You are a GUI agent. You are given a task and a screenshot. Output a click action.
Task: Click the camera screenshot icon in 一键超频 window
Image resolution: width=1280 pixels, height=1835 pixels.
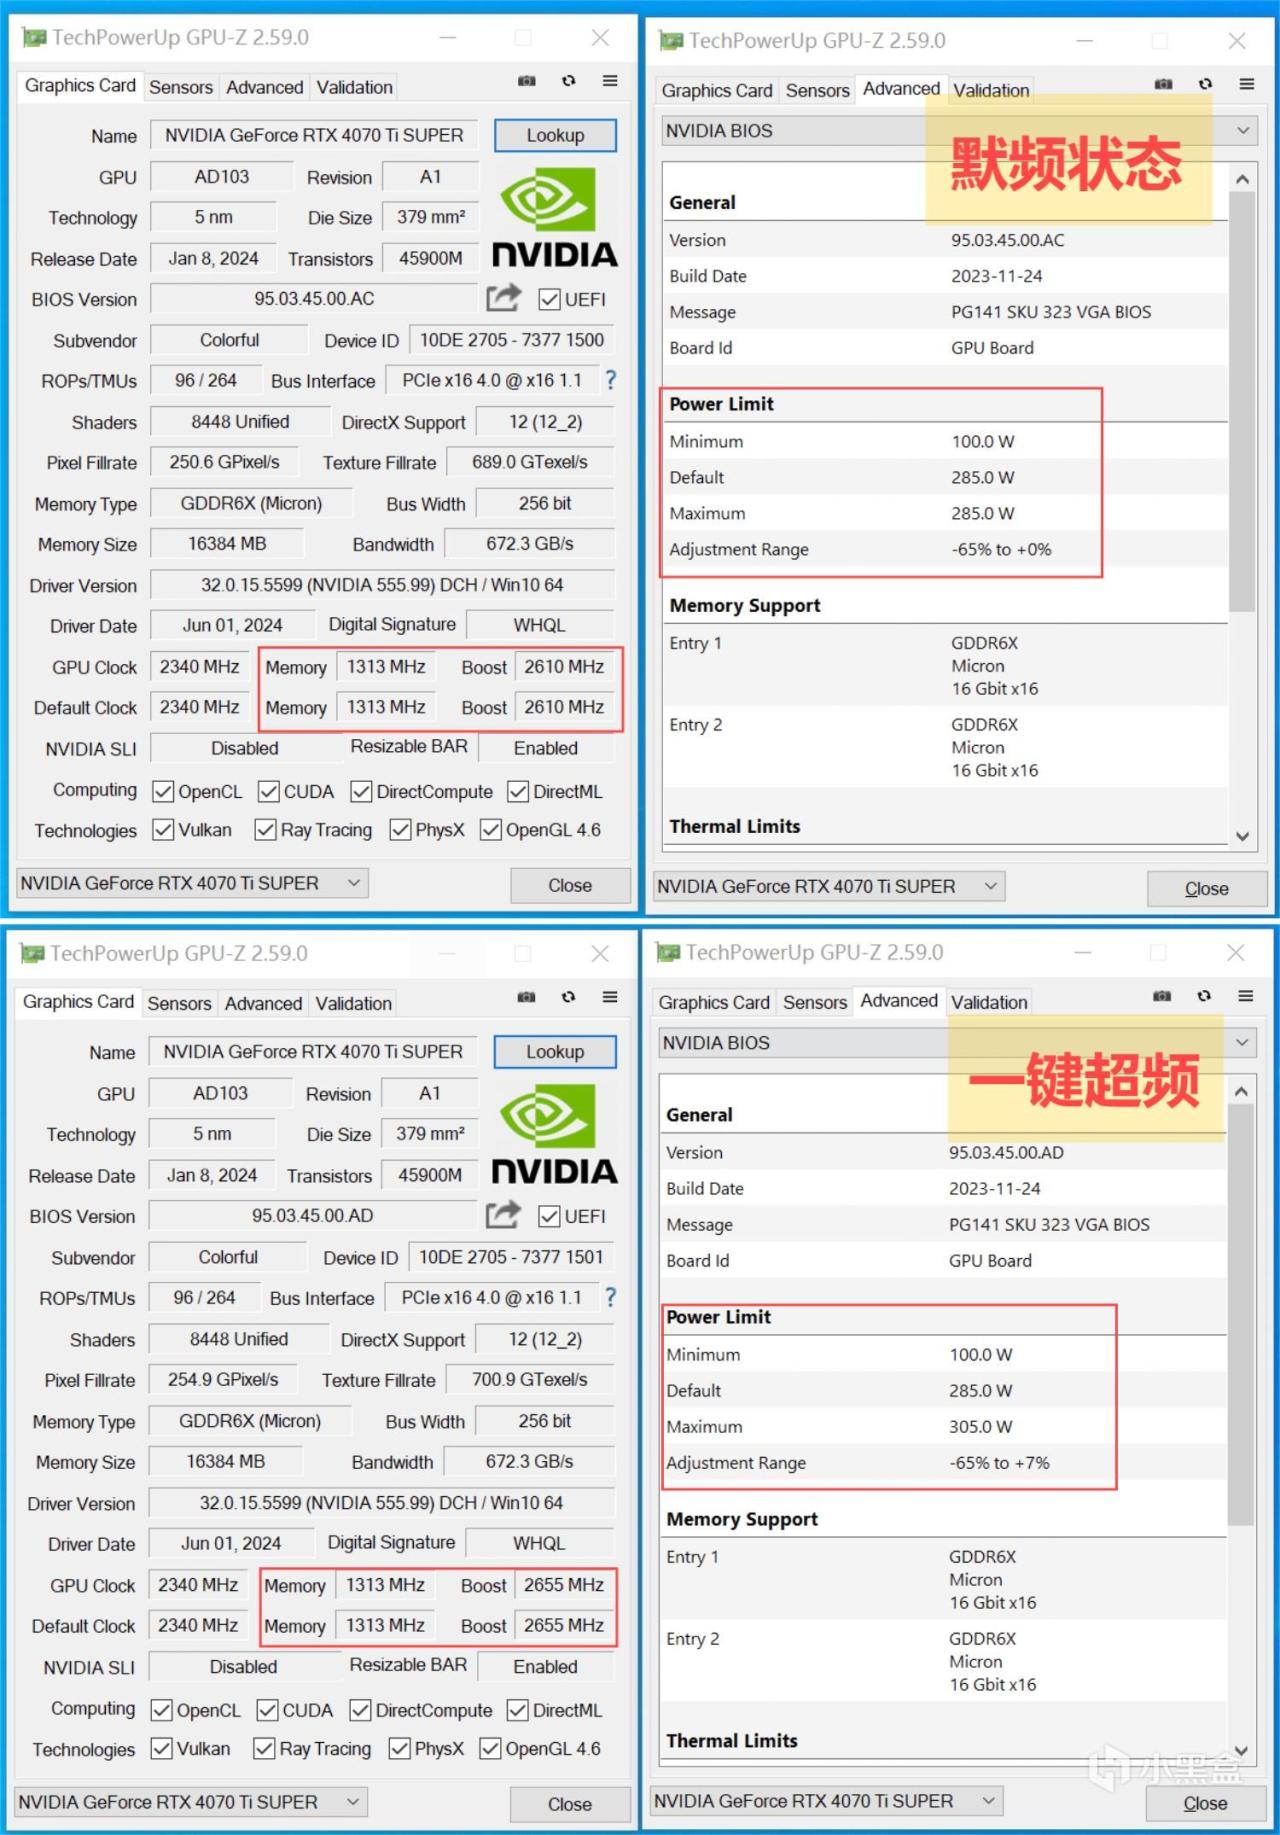coord(1162,996)
